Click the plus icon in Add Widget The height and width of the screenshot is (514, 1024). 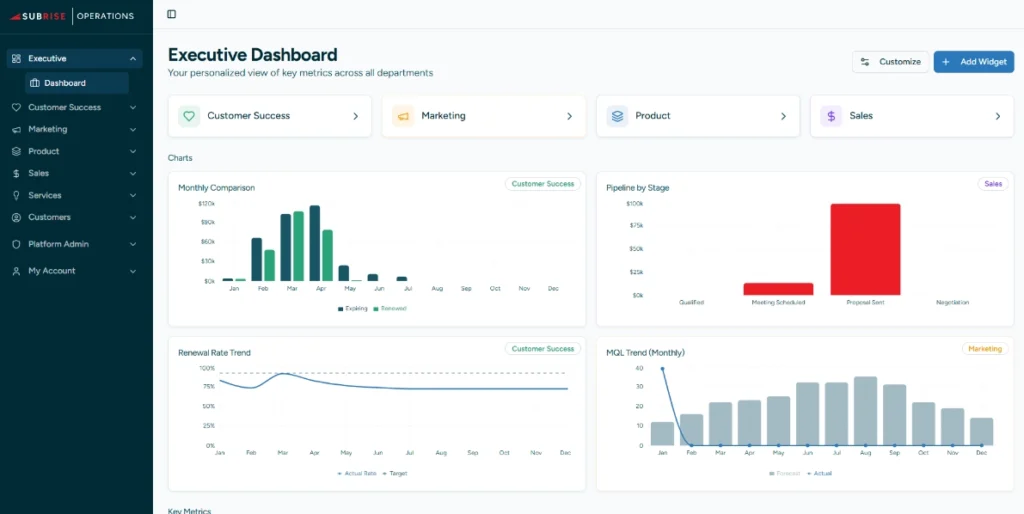click(x=946, y=62)
